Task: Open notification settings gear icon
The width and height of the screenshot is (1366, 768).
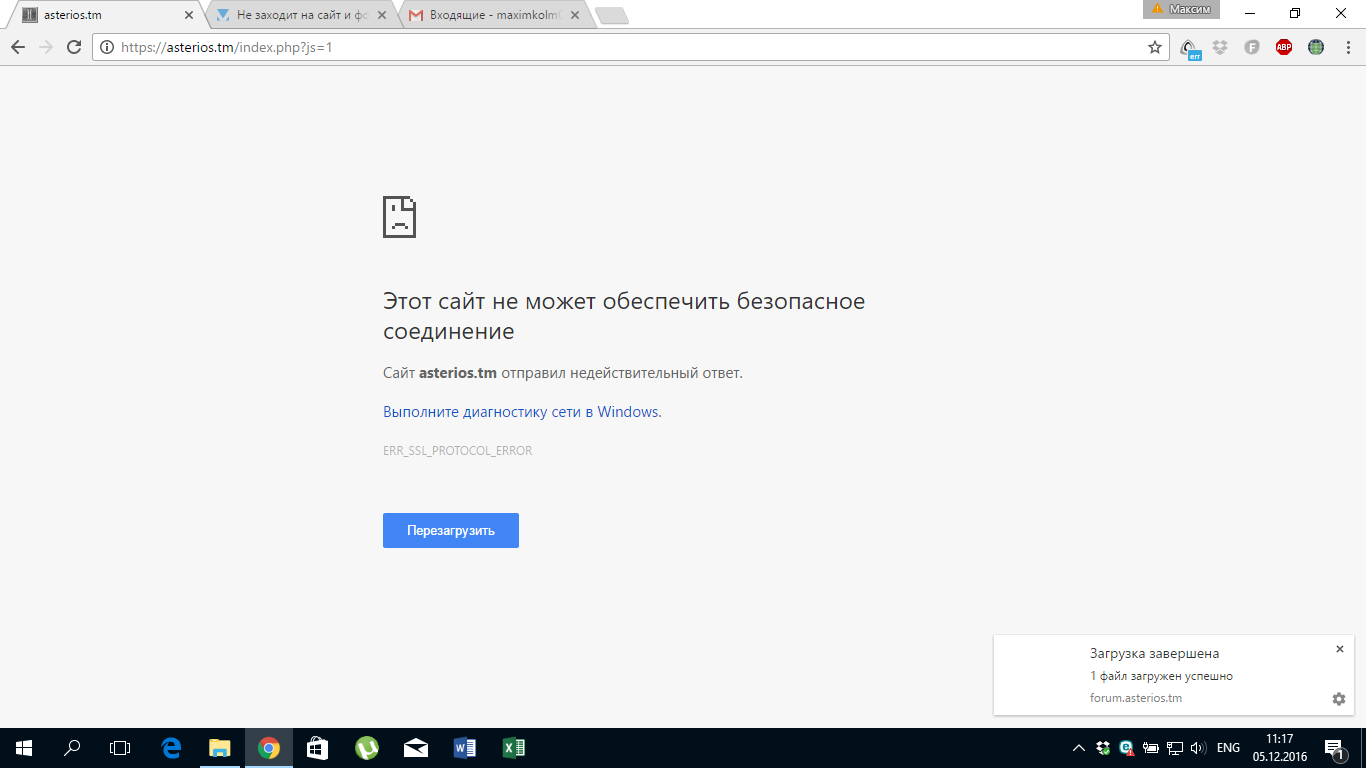Action: click(x=1339, y=699)
